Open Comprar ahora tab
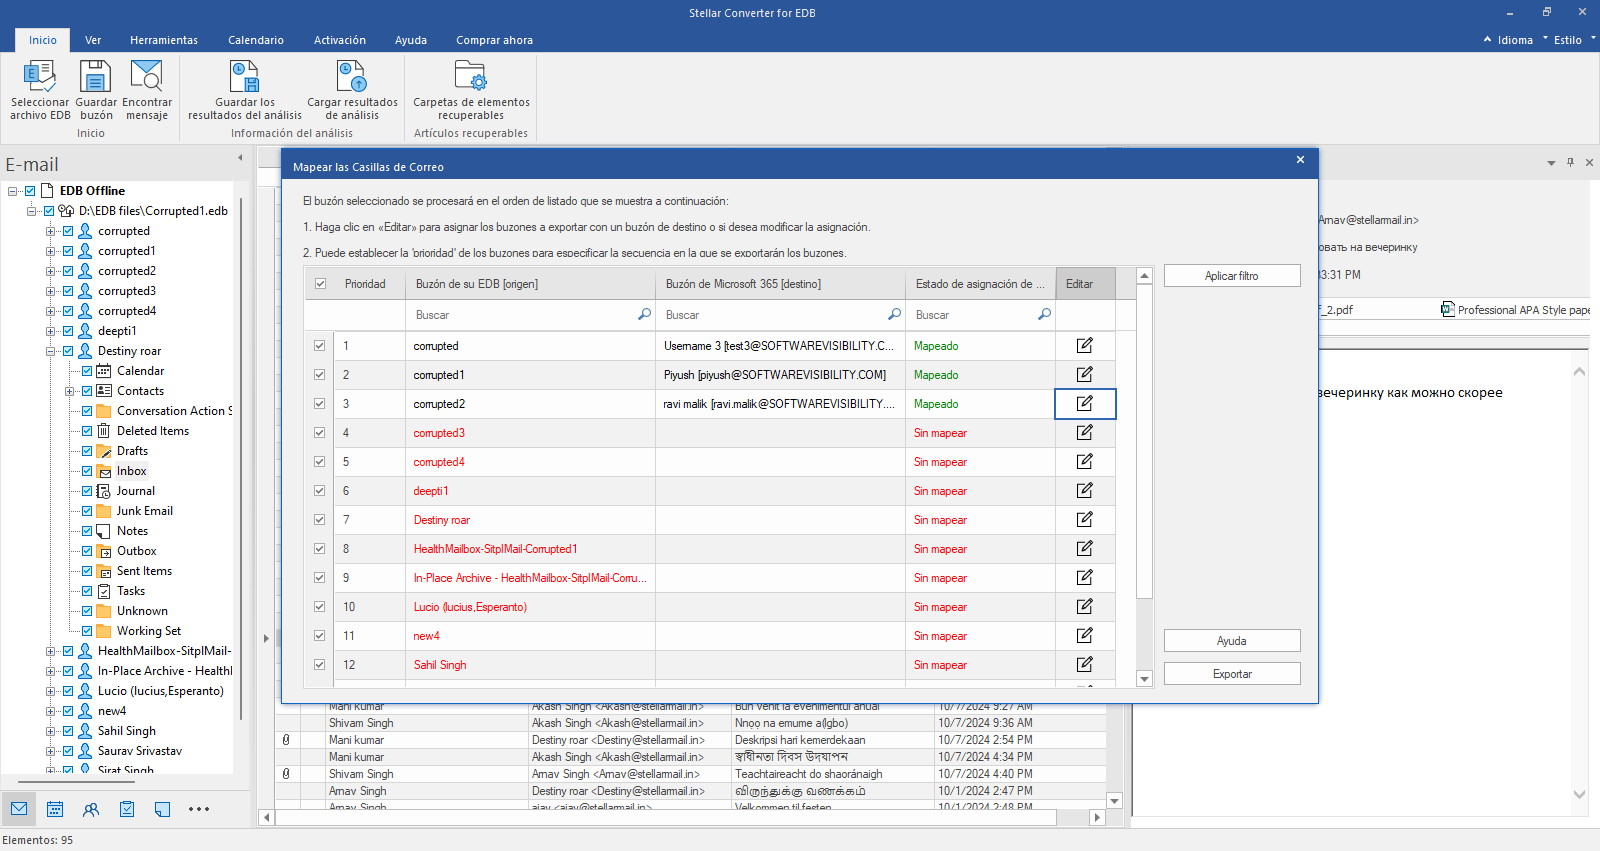1600x851 pixels. (x=494, y=40)
